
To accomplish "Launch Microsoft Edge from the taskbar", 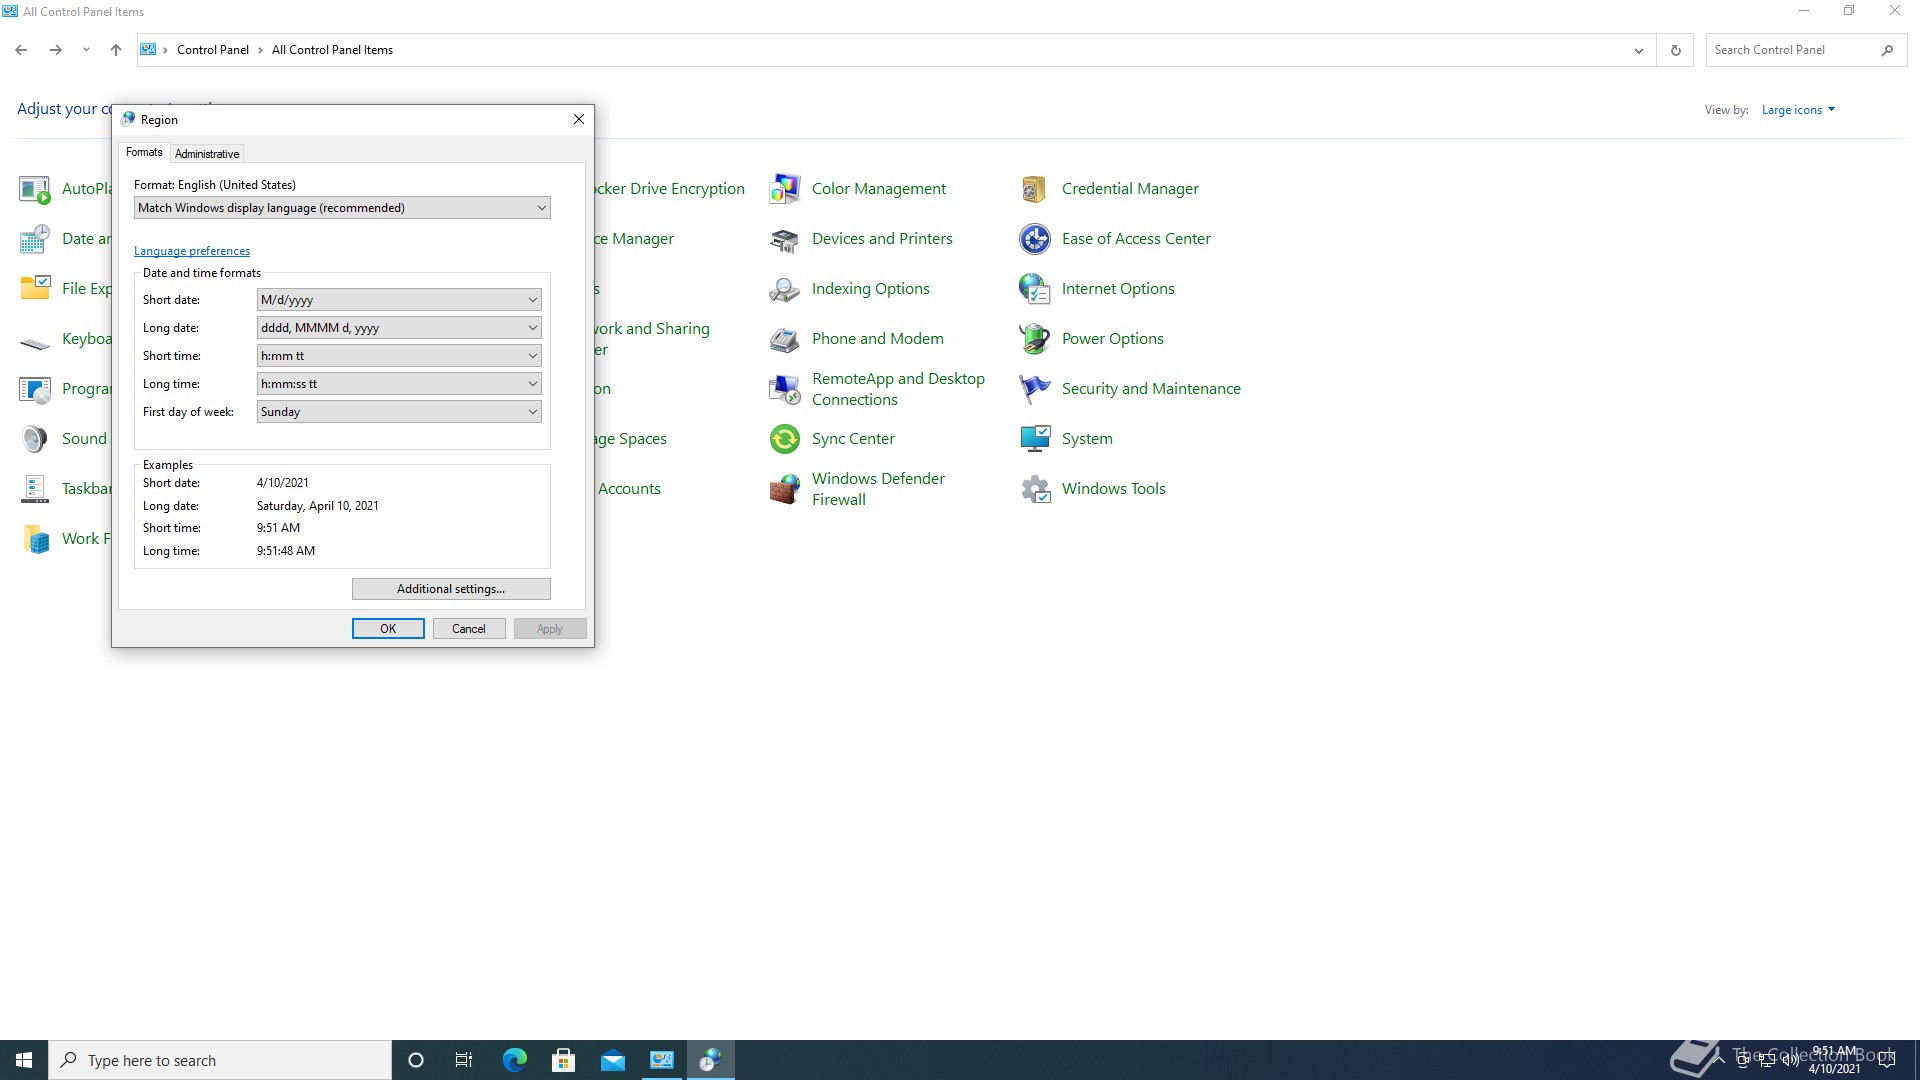I will (515, 1060).
